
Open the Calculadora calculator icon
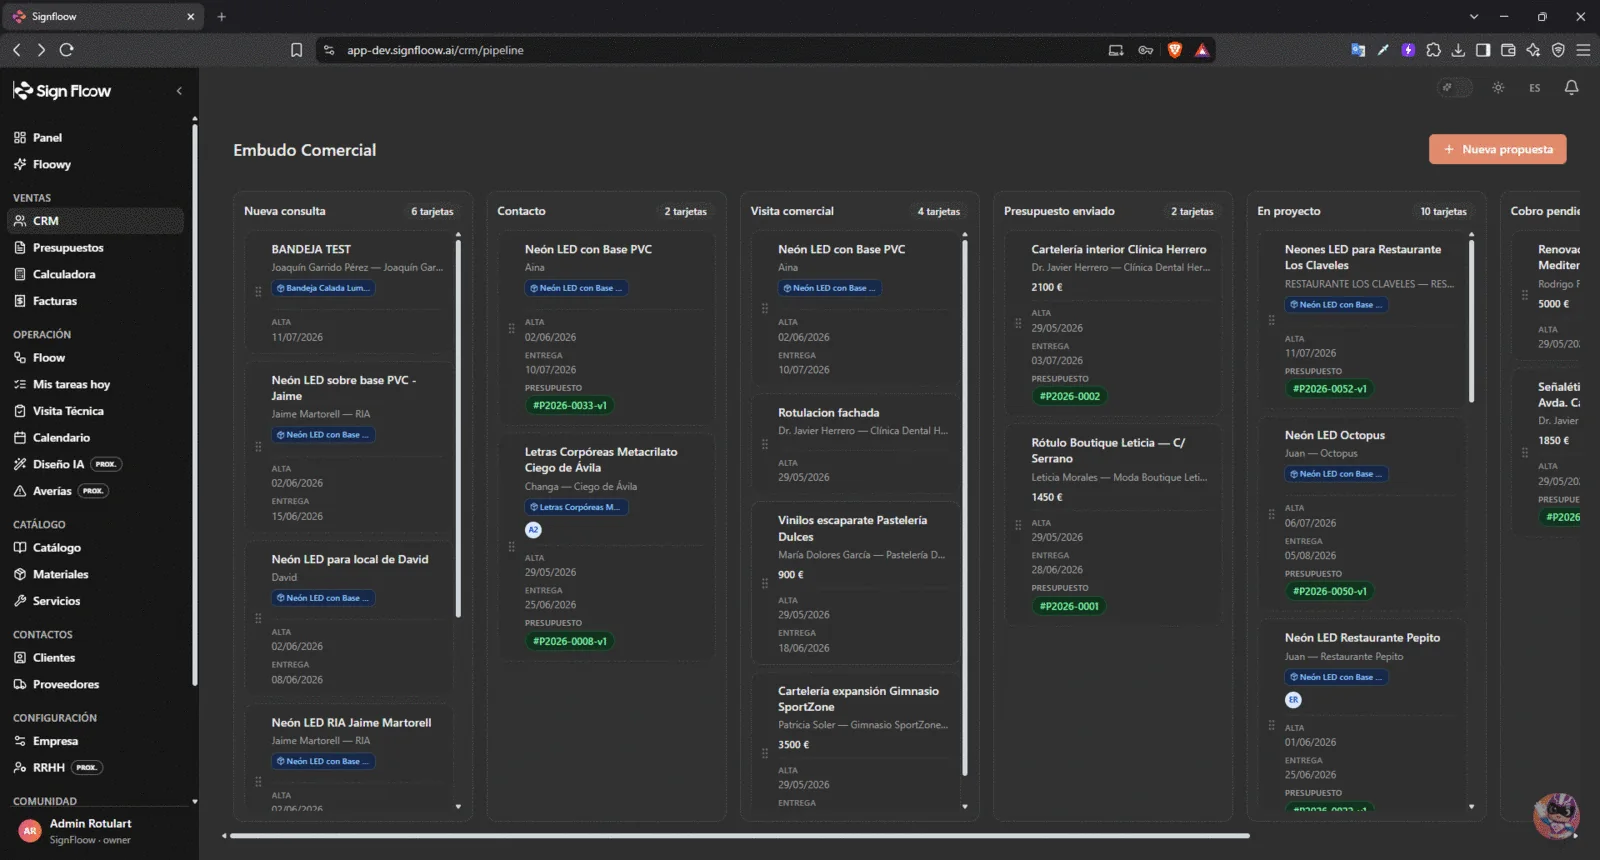tap(20, 274)
